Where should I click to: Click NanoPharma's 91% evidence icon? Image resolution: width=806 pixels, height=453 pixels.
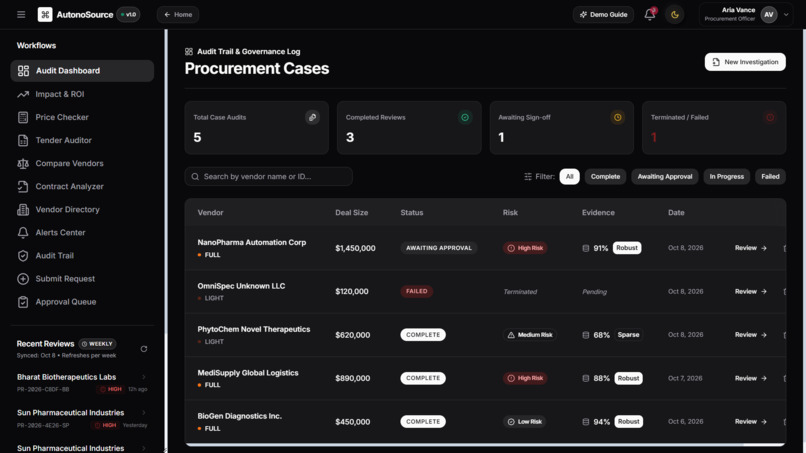click(585, 248)
